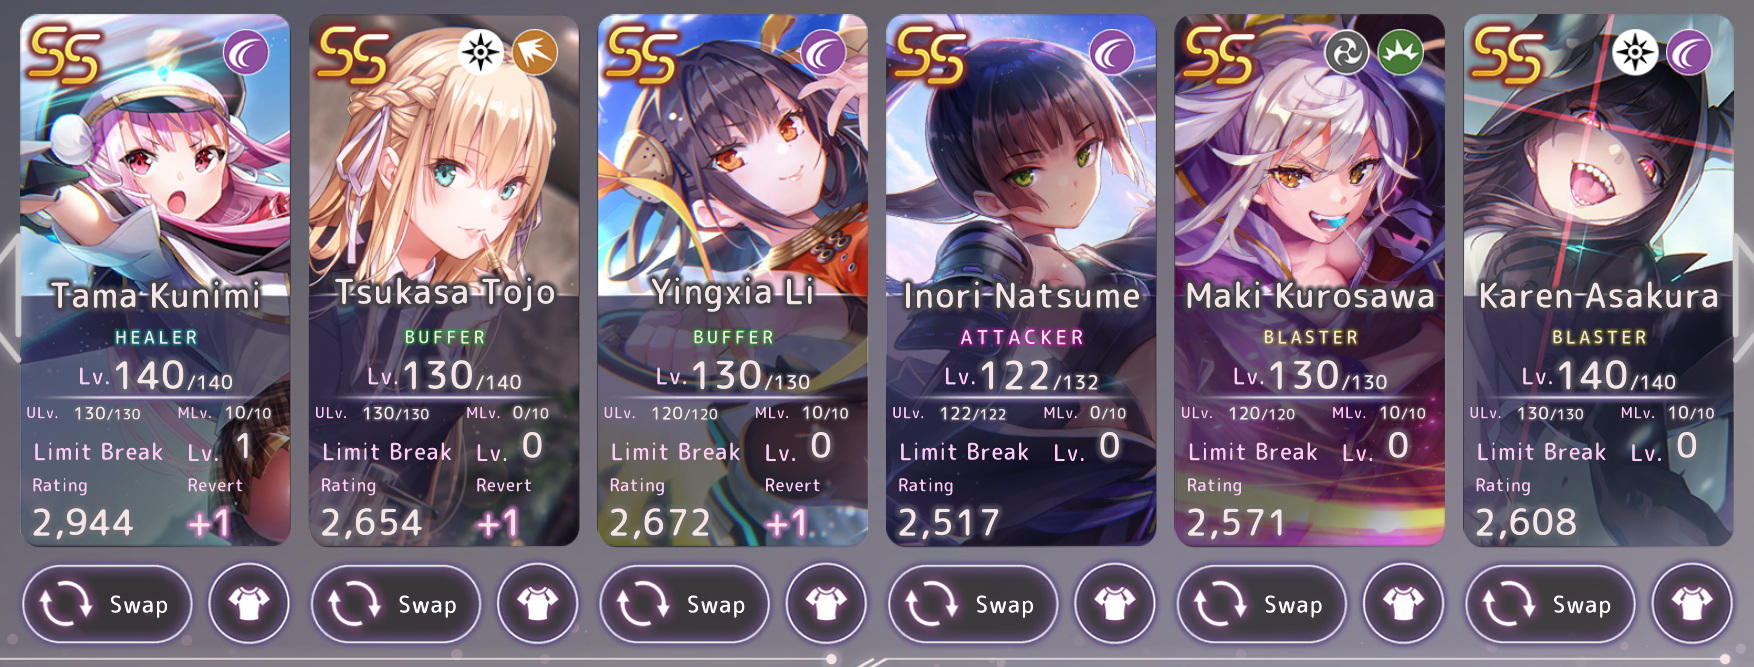Open costume icon for Tama Kunimi
Image resolution: width=1754 pixels, height=667 pixels.
[x=249, y=604]
